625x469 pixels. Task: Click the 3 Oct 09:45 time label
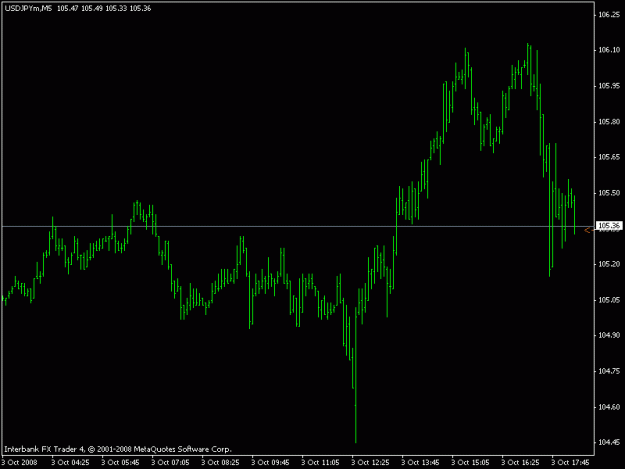tap(270, 463)
